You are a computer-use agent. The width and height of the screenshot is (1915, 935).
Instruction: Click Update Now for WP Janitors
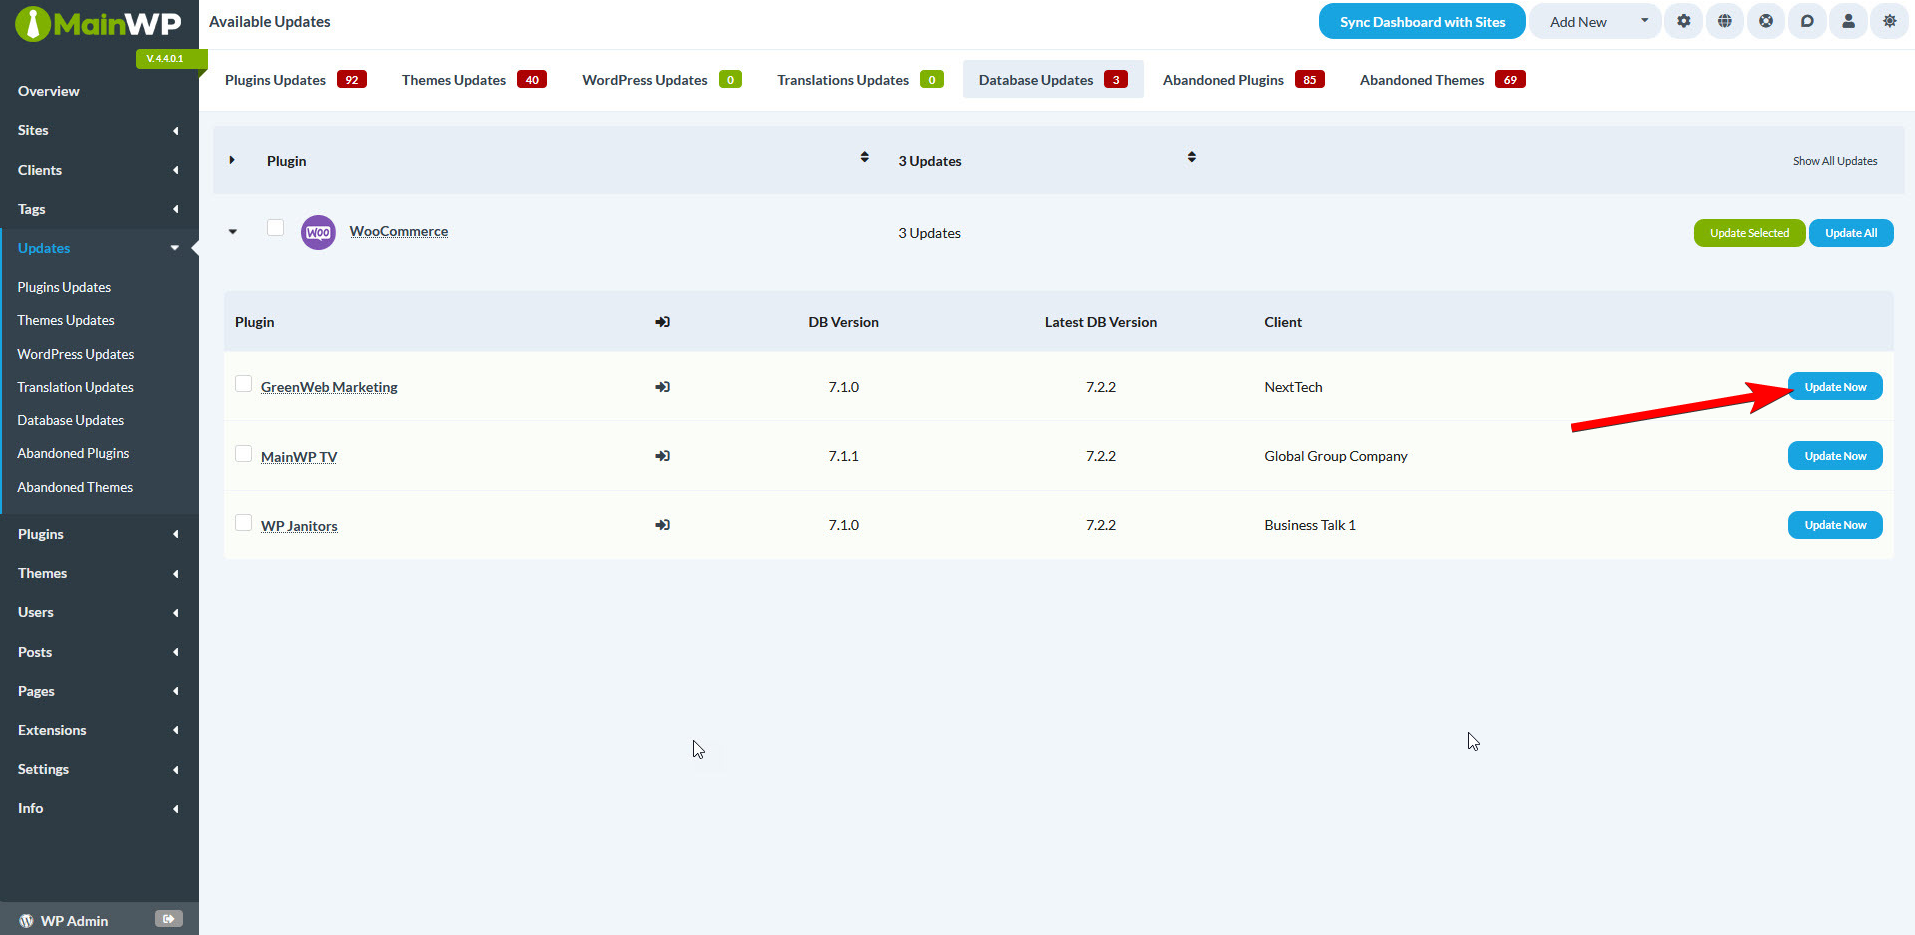click(x=1835, y=525)
